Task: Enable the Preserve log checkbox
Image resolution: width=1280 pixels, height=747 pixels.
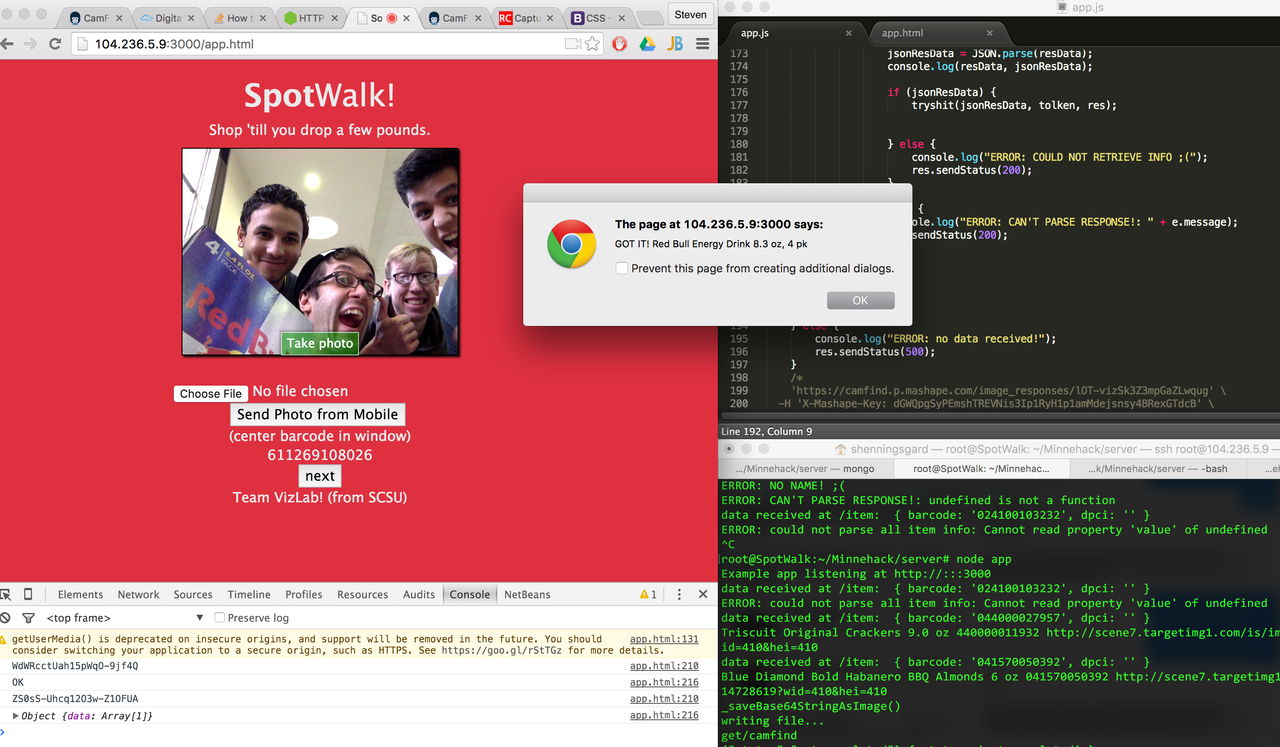Action: (x=220, y=618)
